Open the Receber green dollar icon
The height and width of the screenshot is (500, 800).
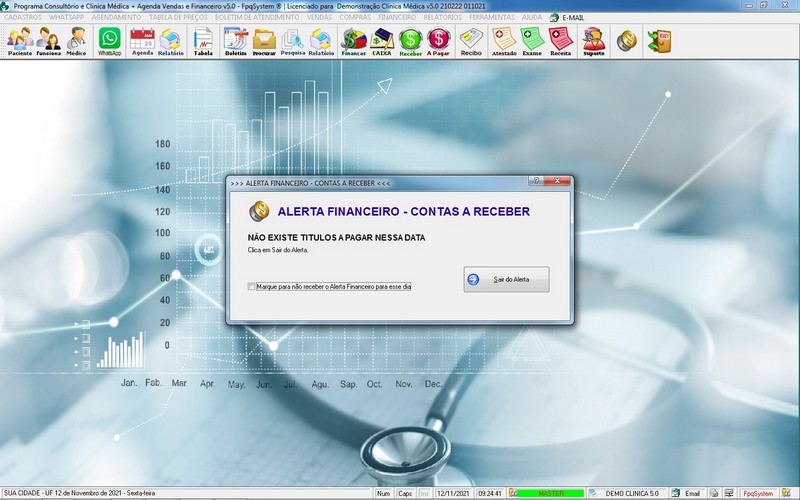pos(411,41)
